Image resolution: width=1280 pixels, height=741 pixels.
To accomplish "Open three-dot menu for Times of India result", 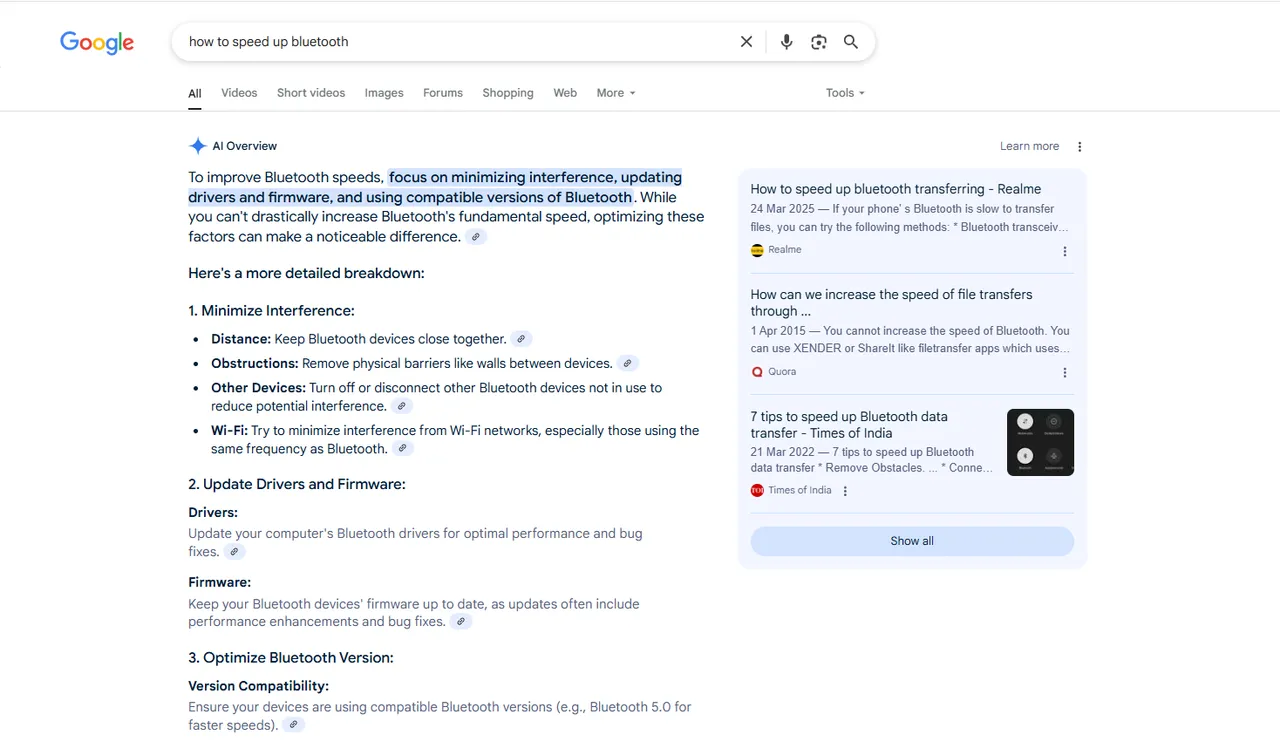I will click(845, 491).
